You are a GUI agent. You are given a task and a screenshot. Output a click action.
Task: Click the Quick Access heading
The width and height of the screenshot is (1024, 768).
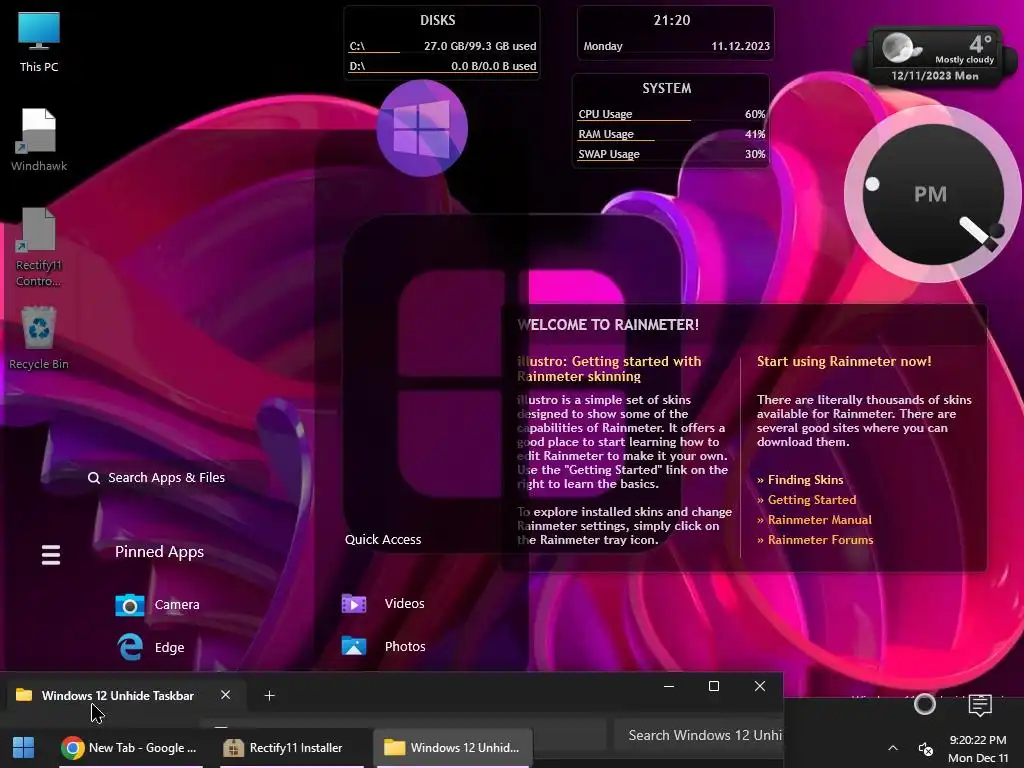383,540
